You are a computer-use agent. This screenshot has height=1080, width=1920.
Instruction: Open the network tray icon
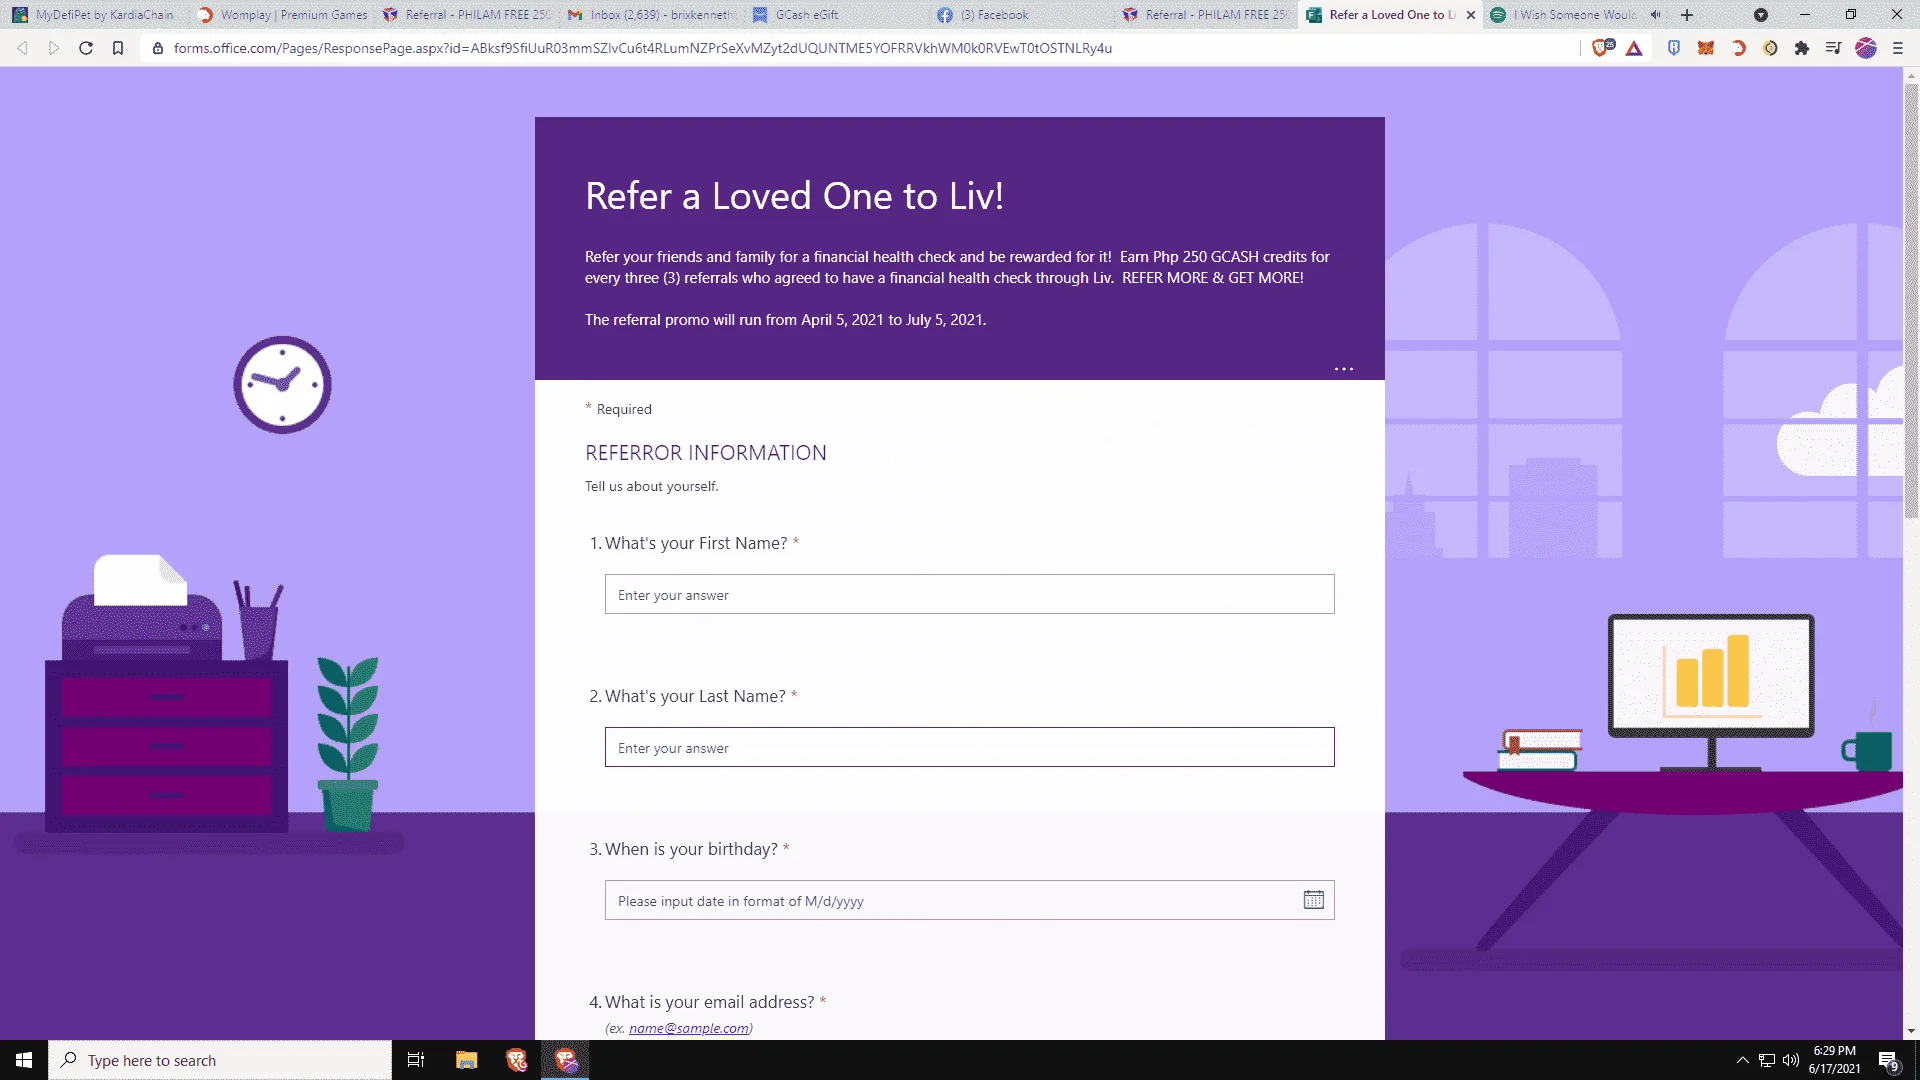[x=1767, y=1060]
